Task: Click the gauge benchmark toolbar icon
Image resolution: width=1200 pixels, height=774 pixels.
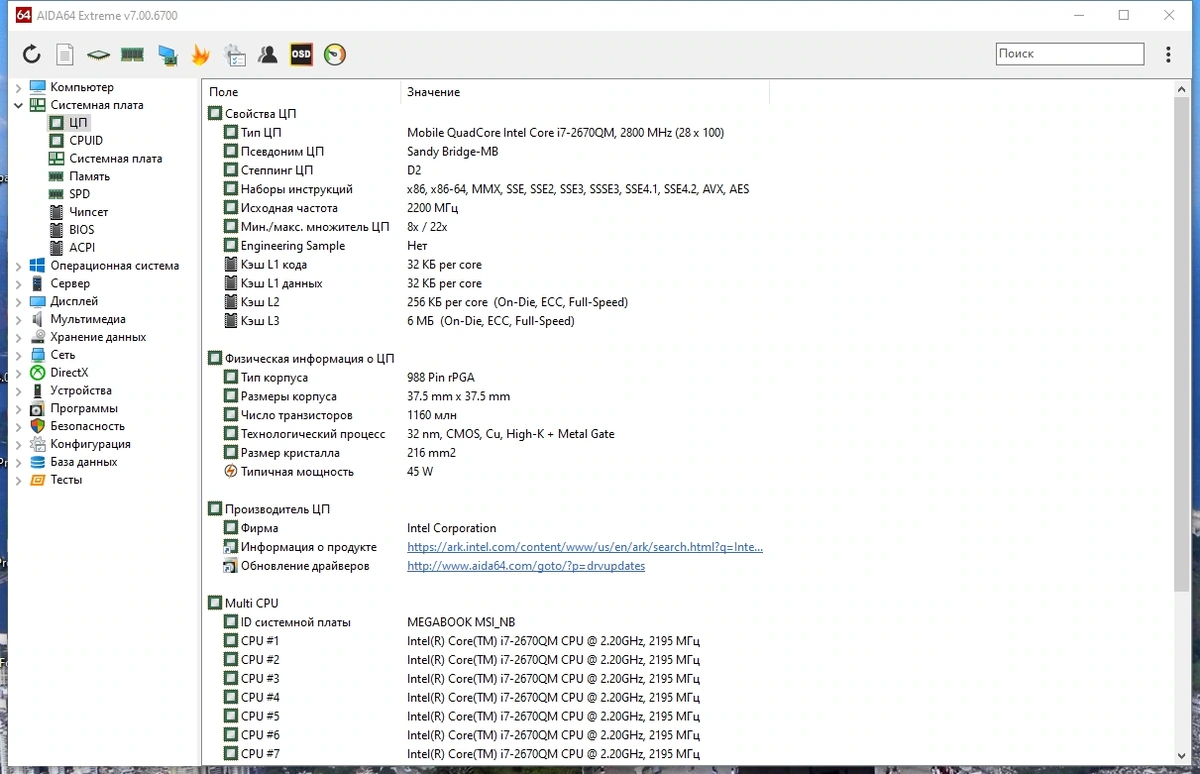Action: [335, 54]
